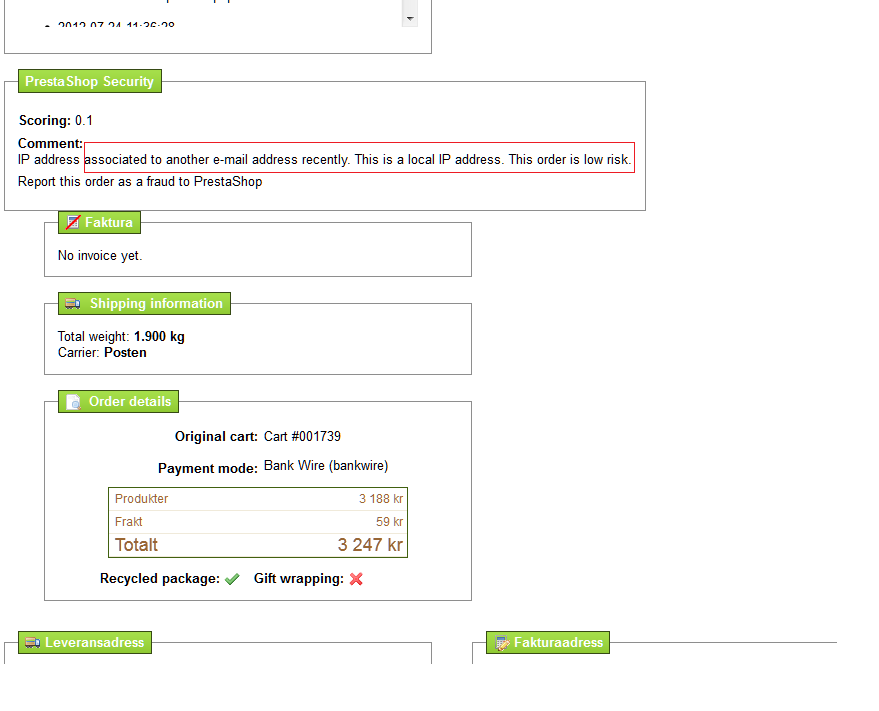
Task: Click the Totalt row label
Action: tap(136, 545)
